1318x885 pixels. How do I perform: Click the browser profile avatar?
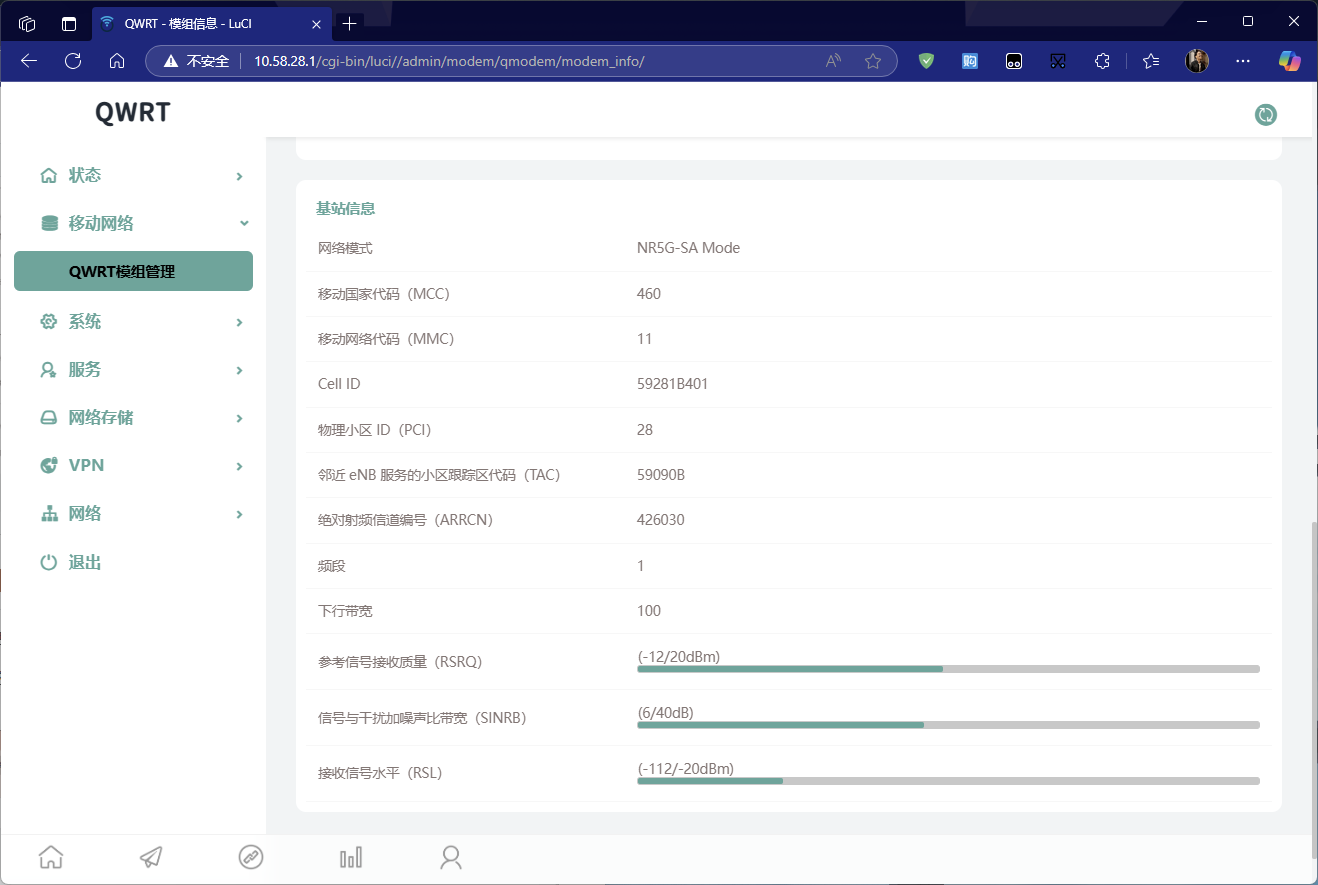coord(1197,61)
